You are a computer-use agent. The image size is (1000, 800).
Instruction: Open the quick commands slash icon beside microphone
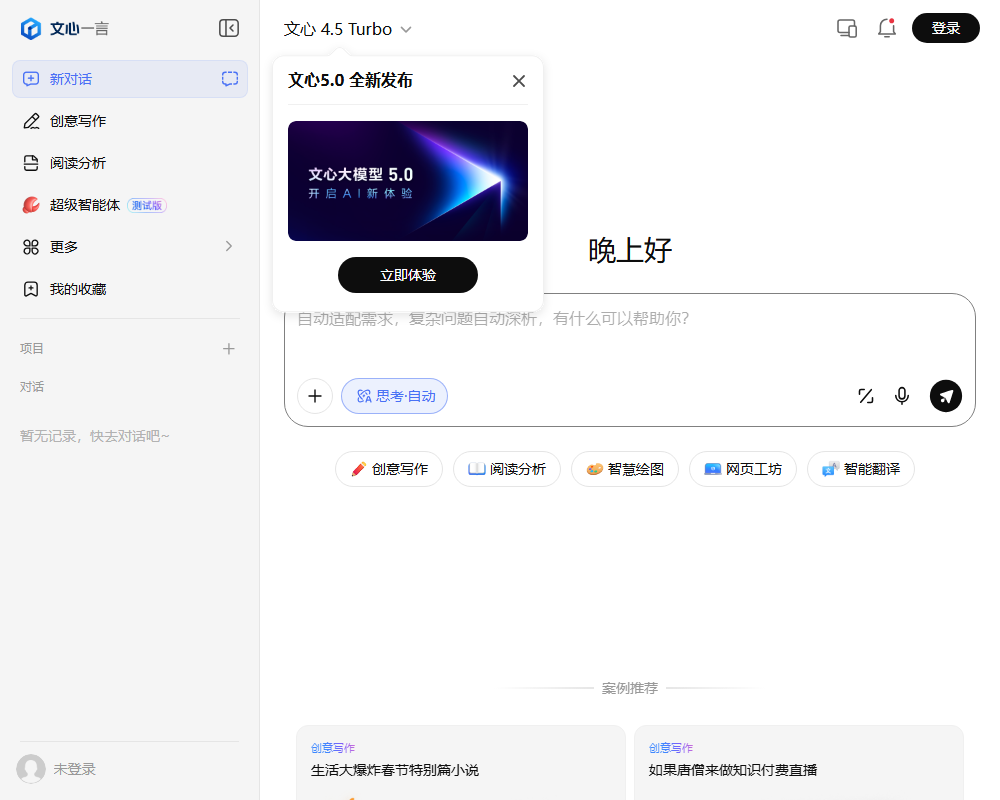[865, 396]
